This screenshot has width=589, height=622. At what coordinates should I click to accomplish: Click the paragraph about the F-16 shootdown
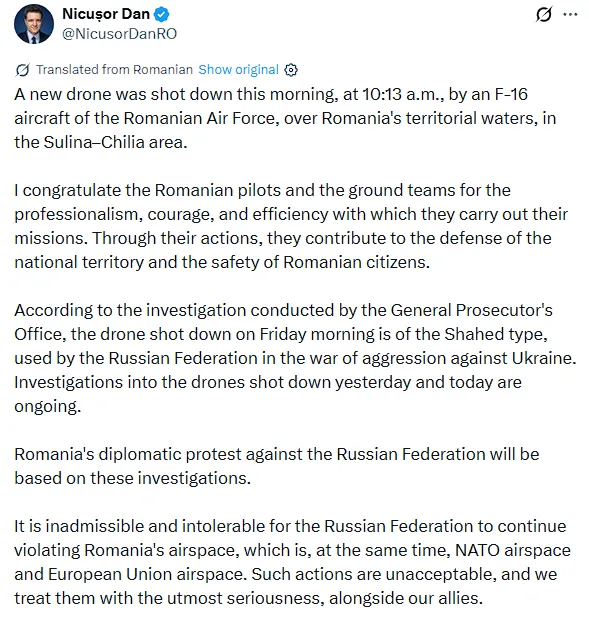[x=285, y=118]
